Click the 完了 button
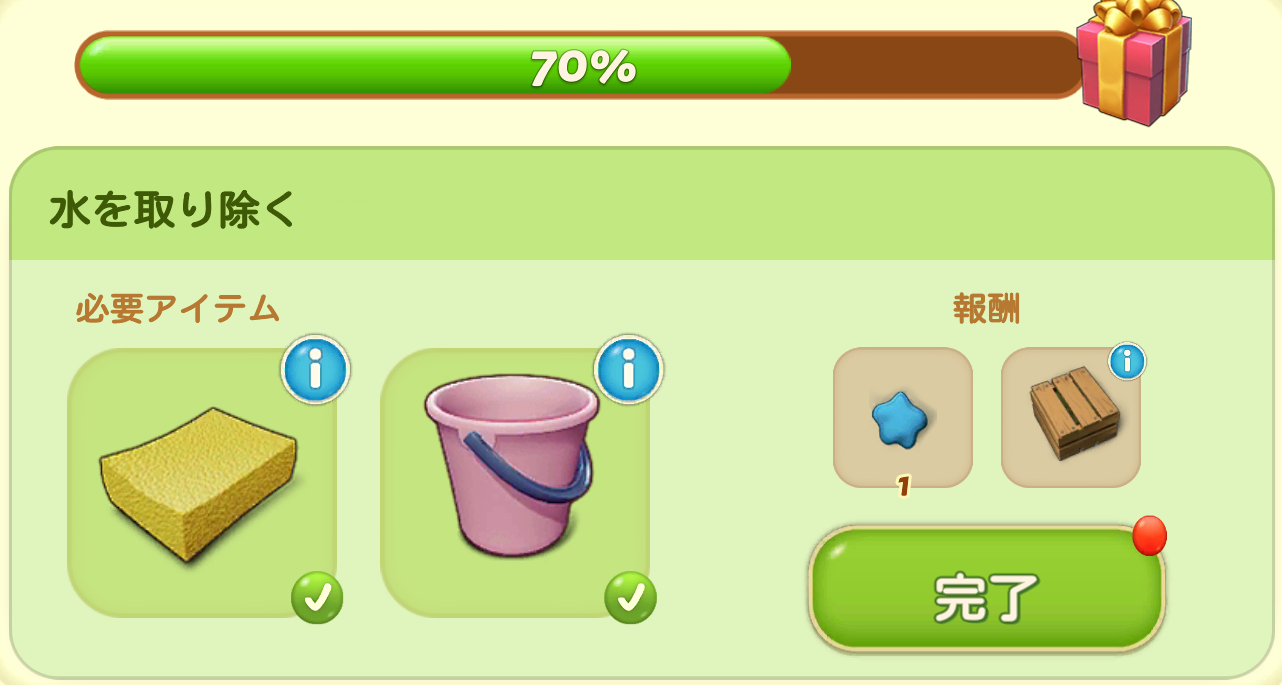The height and width of the screenshot is (685, 1282). coord(986,590)
